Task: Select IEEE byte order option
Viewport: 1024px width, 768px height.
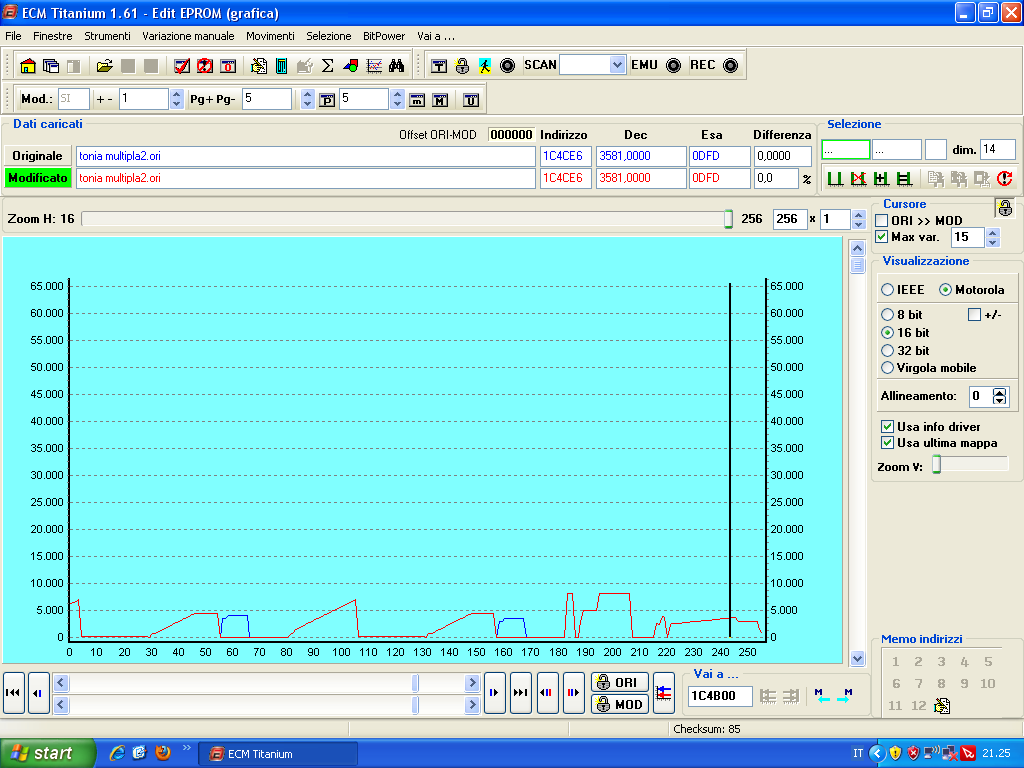Action: pyautogui.click(x=887, y=290)
